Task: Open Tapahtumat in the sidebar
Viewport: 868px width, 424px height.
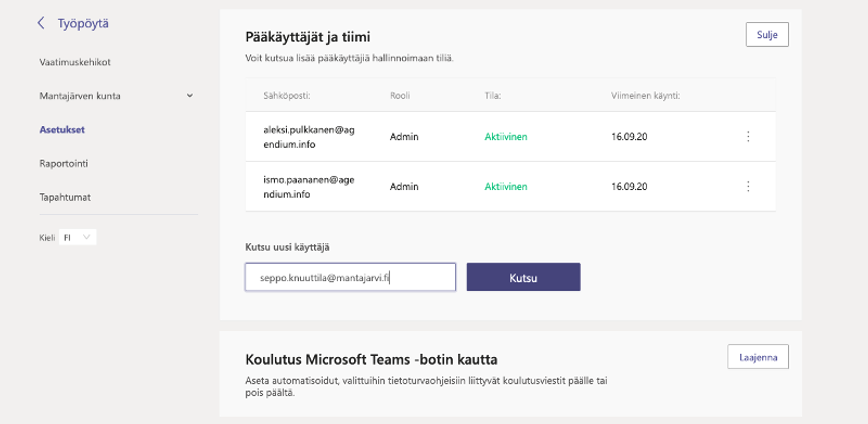Action: pyautogui.click(x=65, y=197)
